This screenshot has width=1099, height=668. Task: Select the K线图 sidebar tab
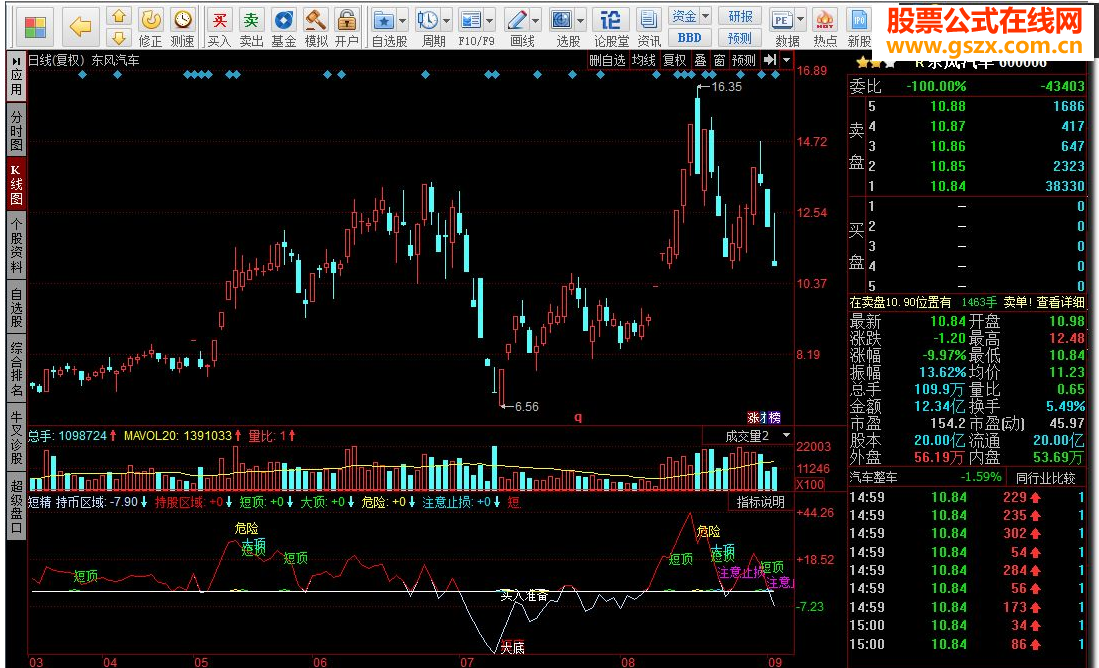[x=16, y=185]
